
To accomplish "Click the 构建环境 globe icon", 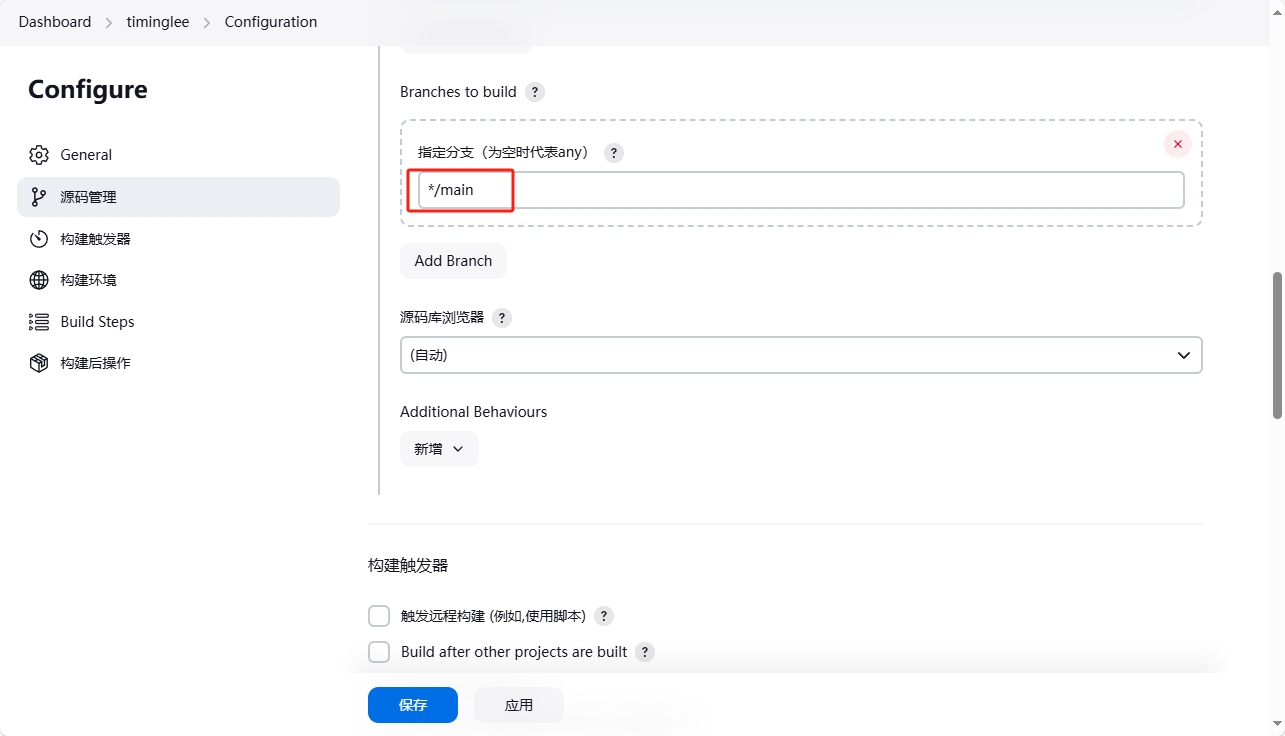I will click(x=39, y=280).
